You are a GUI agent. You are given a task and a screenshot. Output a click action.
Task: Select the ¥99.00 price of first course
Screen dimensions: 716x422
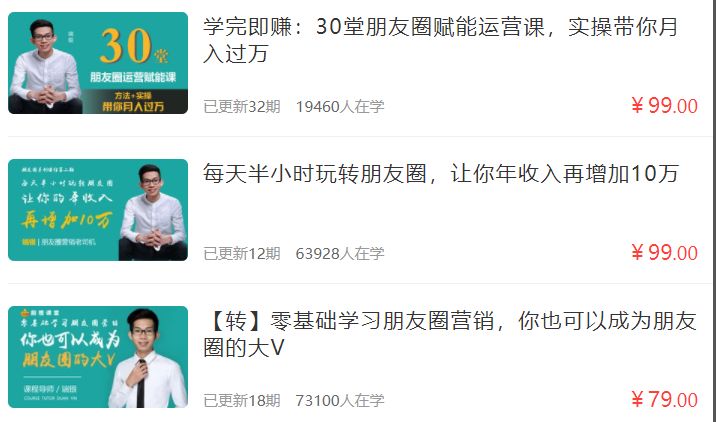point(664,106)
